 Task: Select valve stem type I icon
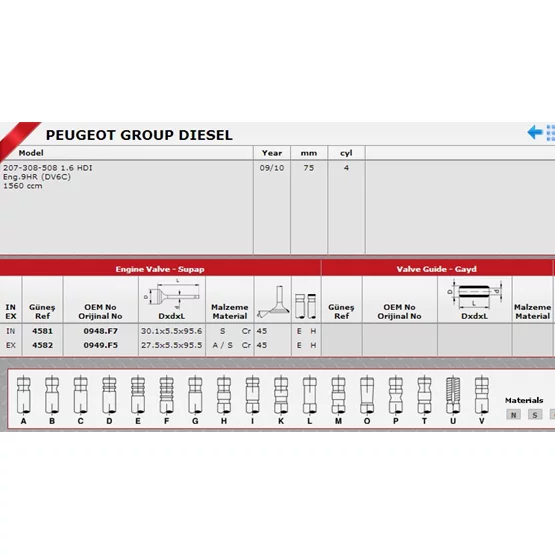252,395
